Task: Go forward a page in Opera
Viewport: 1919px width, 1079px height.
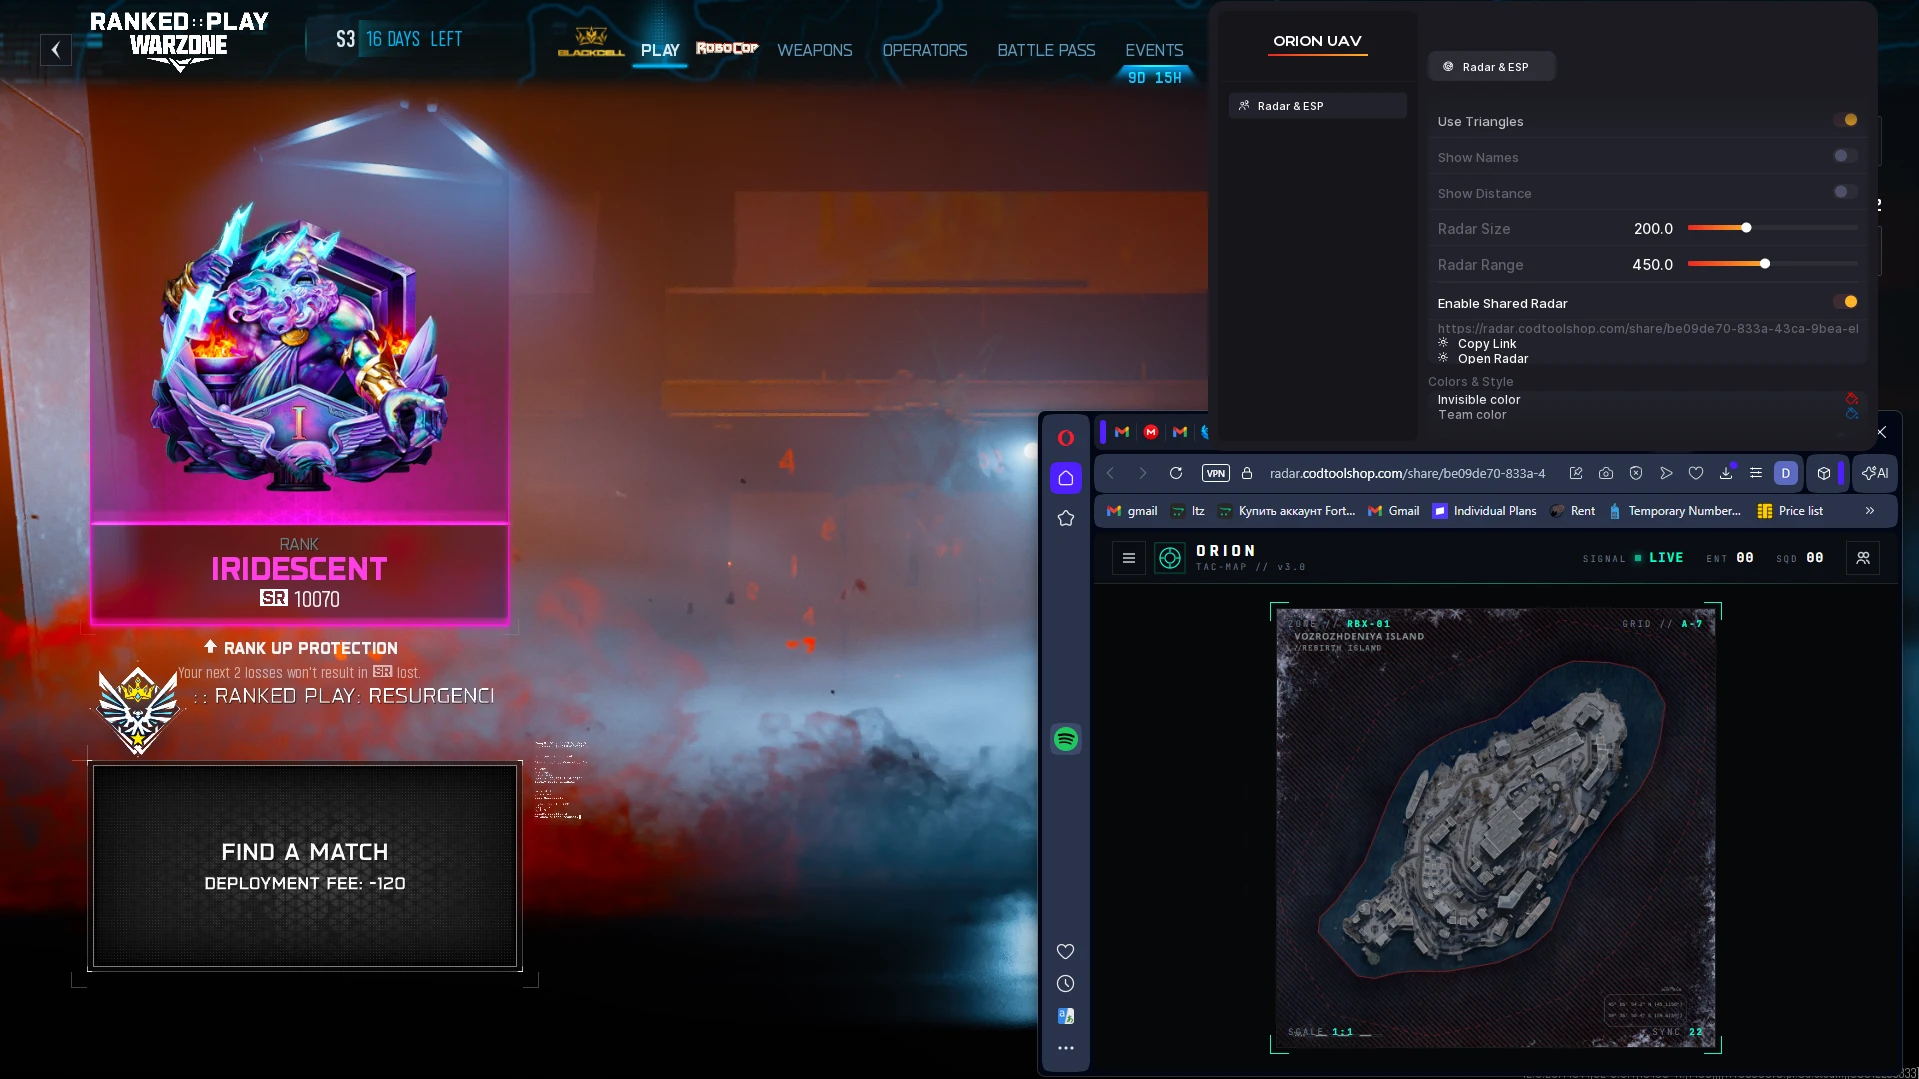Action: click(x=1143, y=473)
